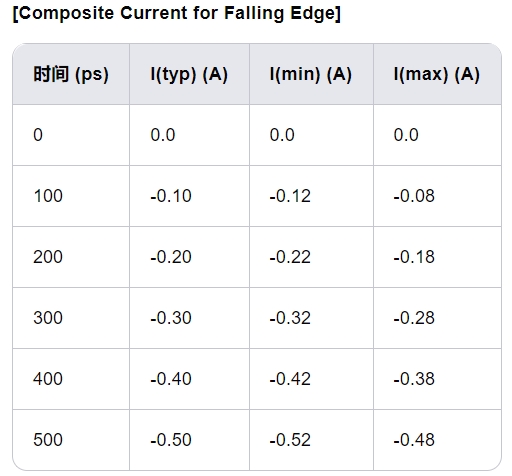Select the I(min) value -0.32
The image size is (512, 476).
(x=290, y=318)
